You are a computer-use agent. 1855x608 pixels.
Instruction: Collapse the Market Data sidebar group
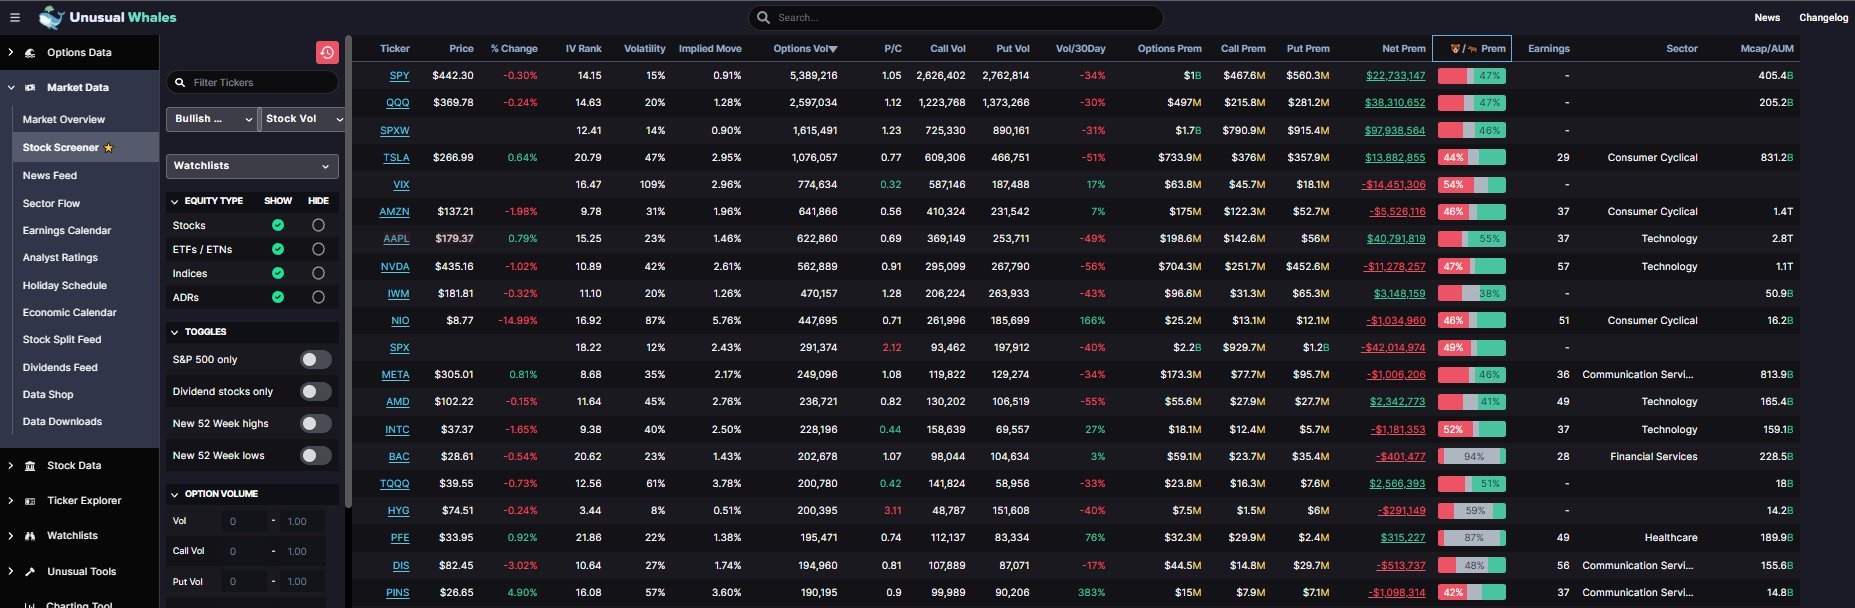click(11, 88)
